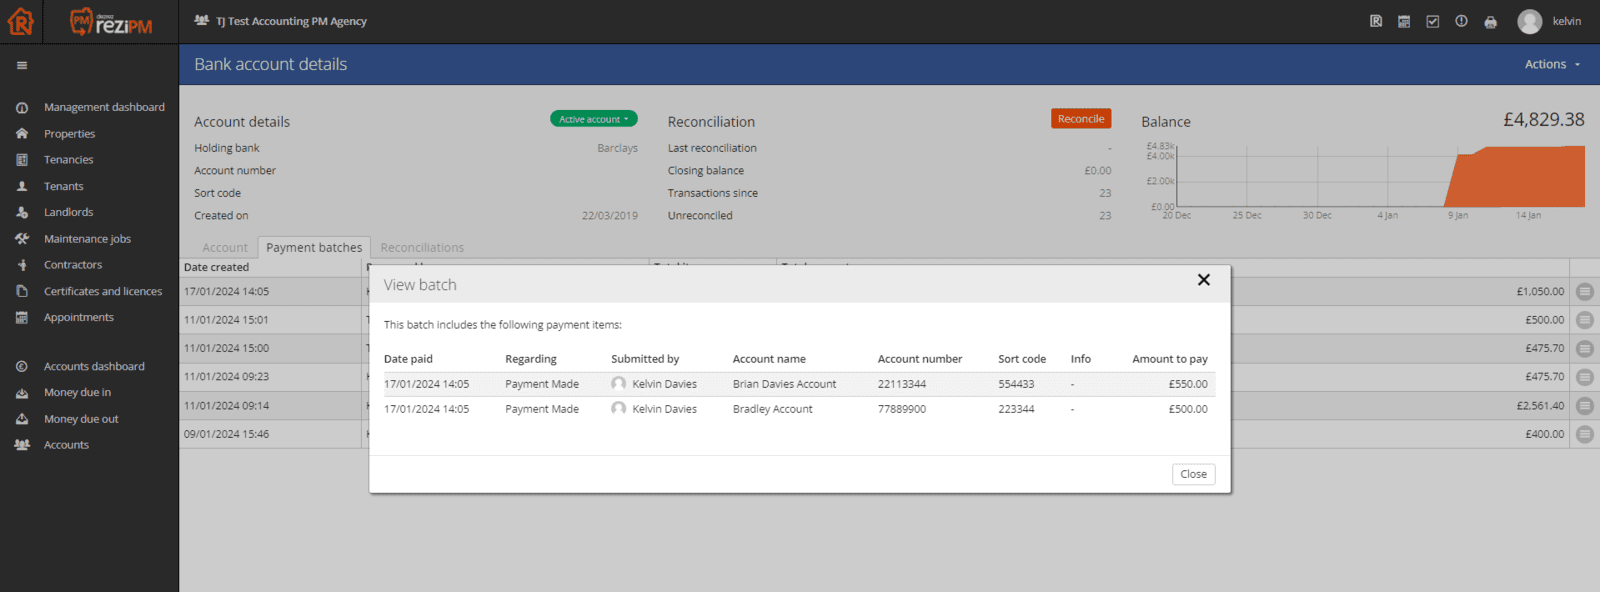Select the Payment batches tab
Screen dimensions: 1600x592
coord(314,248)
